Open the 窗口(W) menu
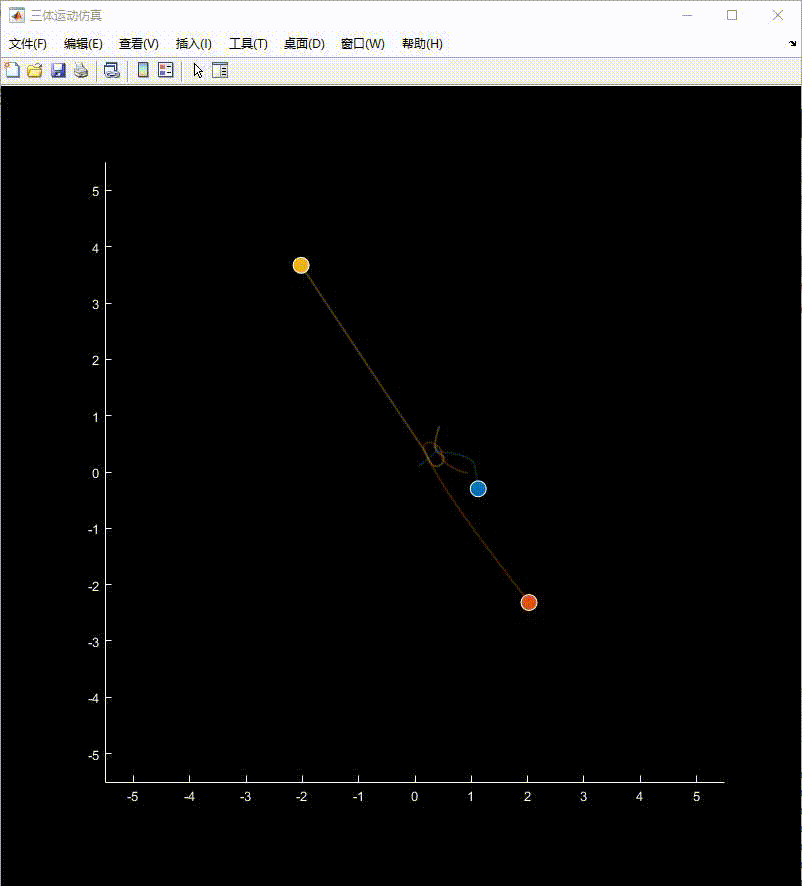The image size is (802, 886). 362,44
